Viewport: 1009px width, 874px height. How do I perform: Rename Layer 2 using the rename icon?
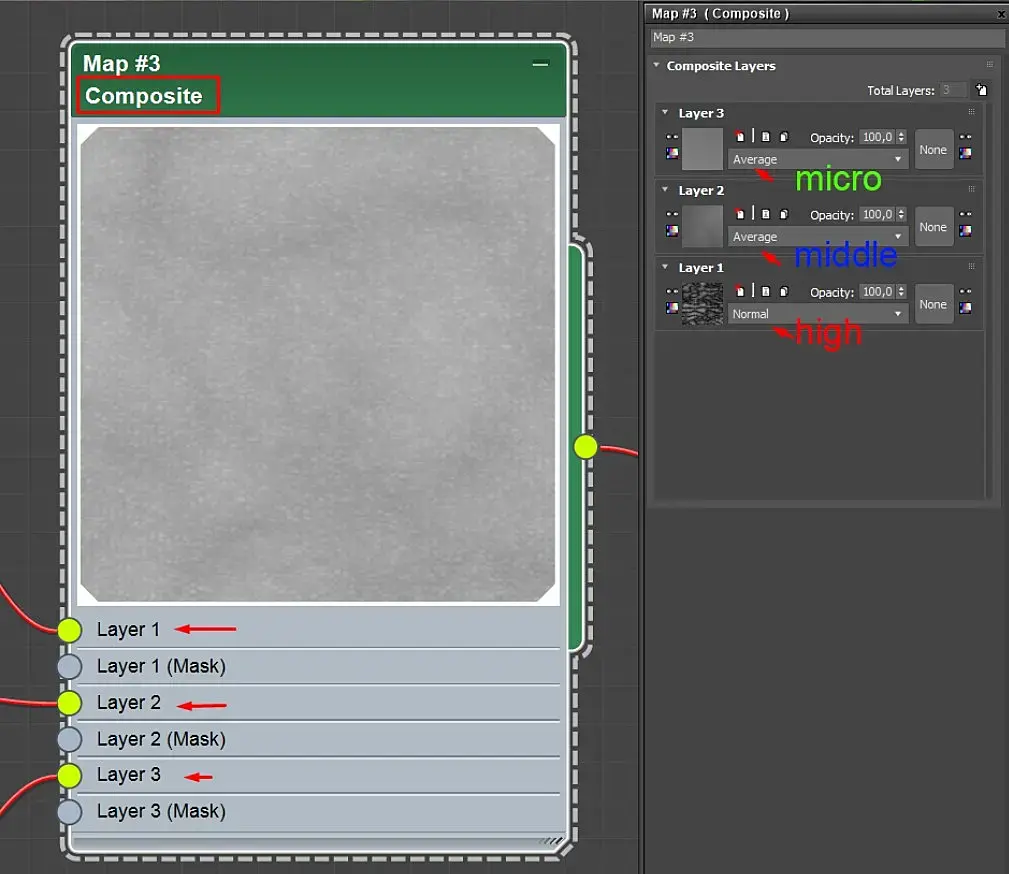pos(765,214)
